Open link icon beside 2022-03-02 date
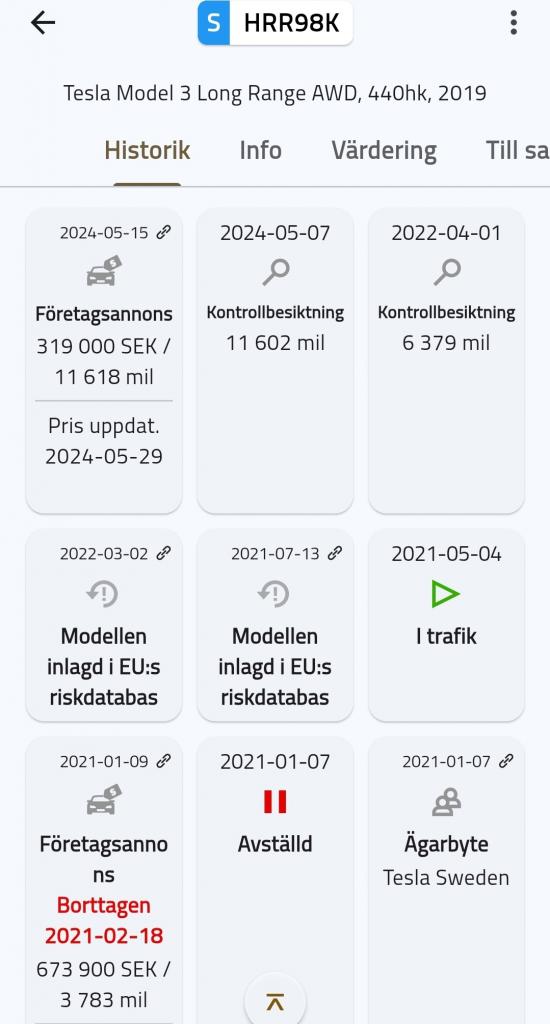This screenshot has width=550, height=1024. click(x=163, y=553)
